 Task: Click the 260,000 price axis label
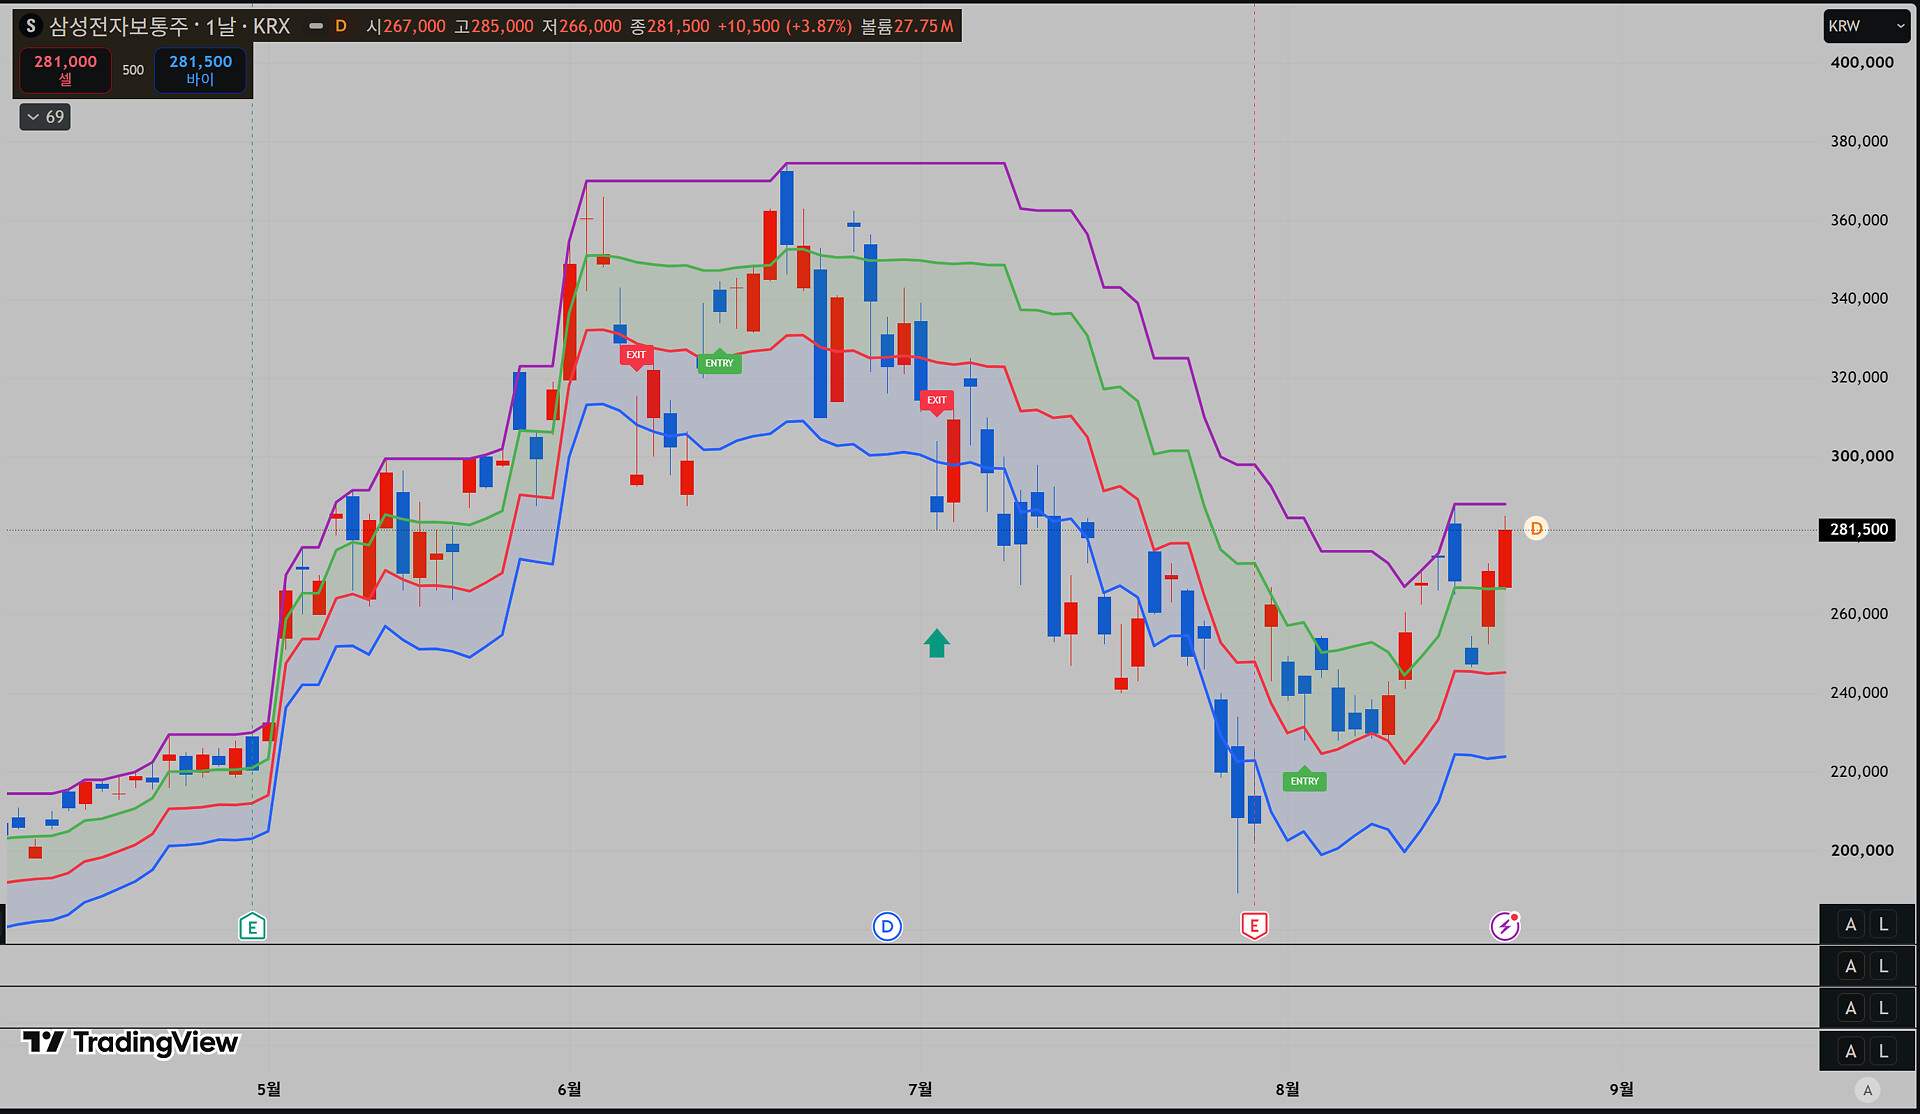(1860, 614)
